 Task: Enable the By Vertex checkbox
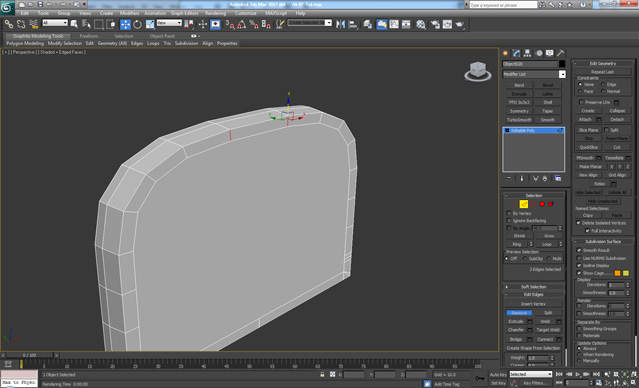509,213
